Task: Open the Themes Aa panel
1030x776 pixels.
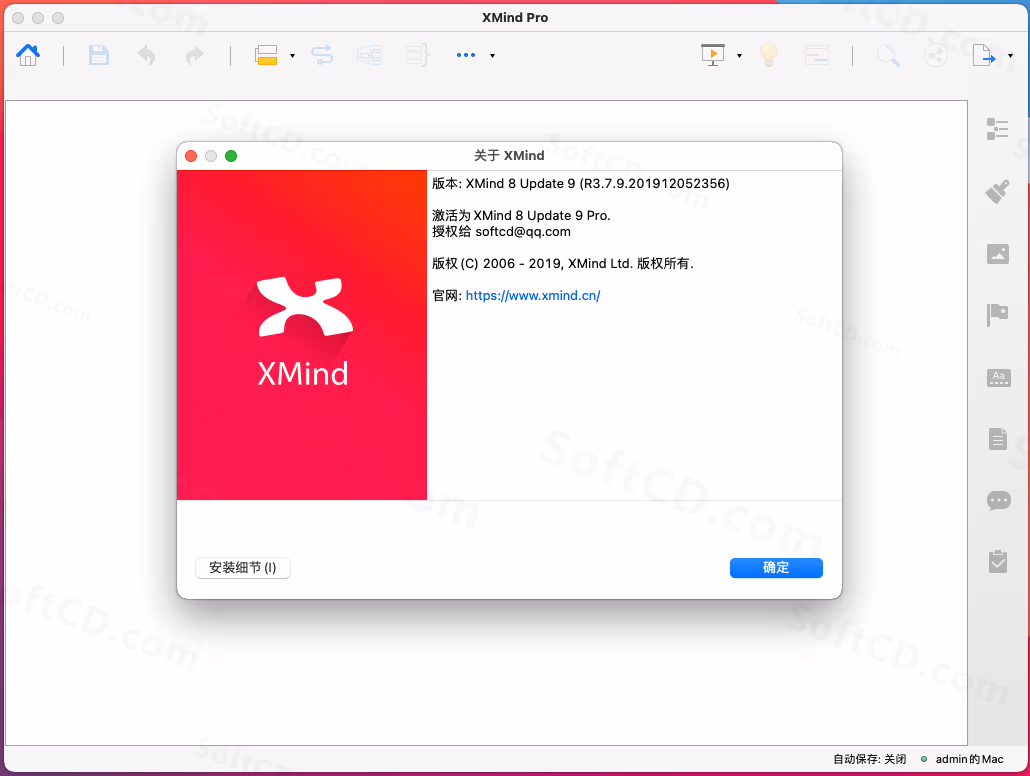Action: (x=998, y=378)
